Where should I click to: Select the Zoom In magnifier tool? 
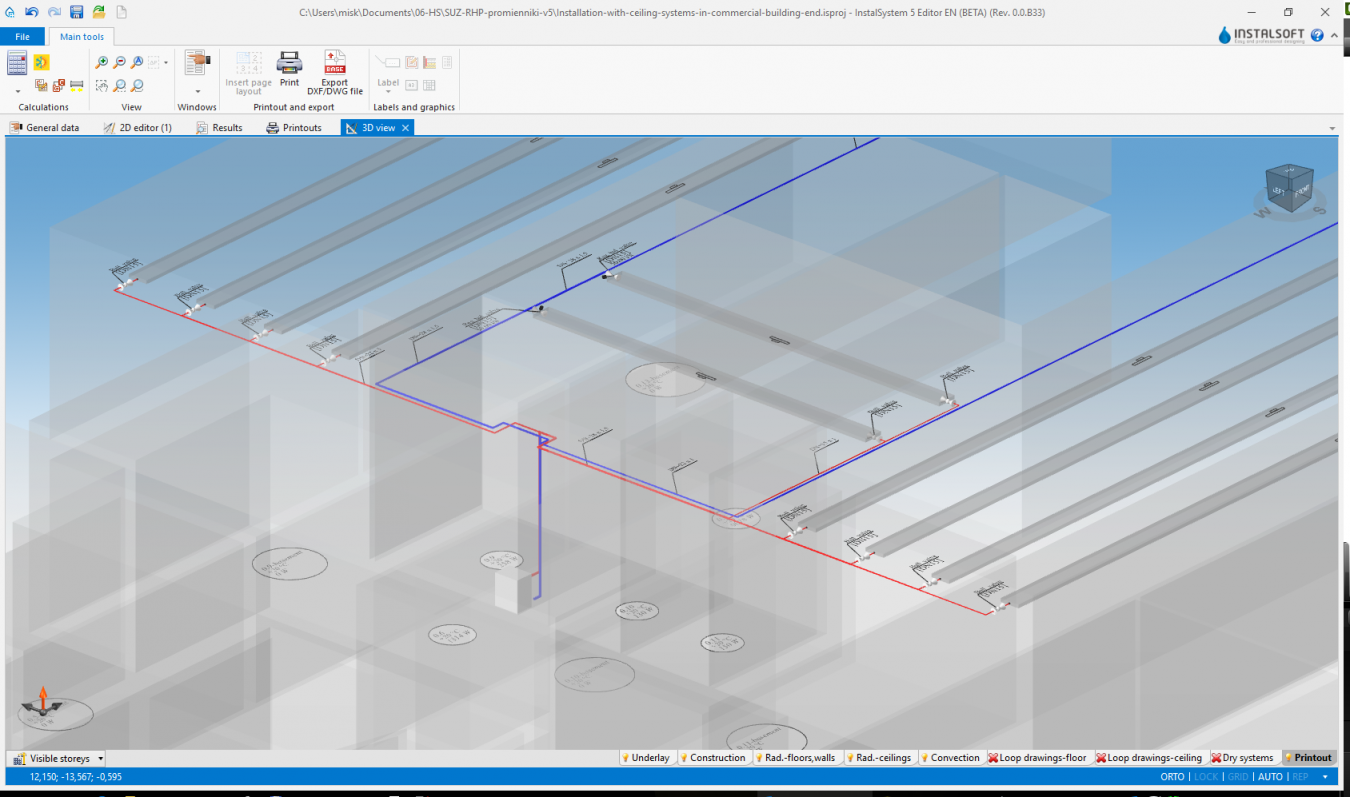101,61
